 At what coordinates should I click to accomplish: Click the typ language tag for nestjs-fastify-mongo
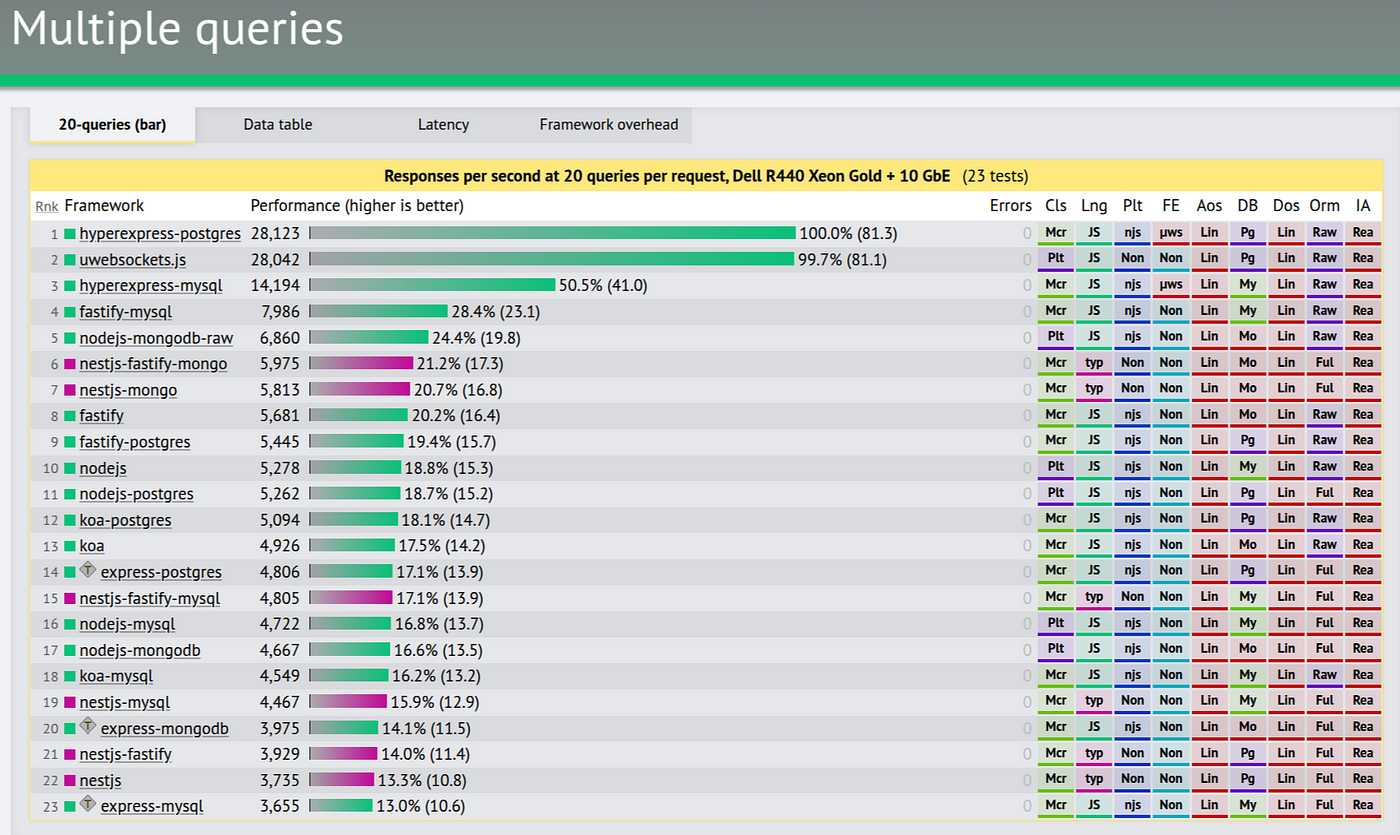point(1094,363)
